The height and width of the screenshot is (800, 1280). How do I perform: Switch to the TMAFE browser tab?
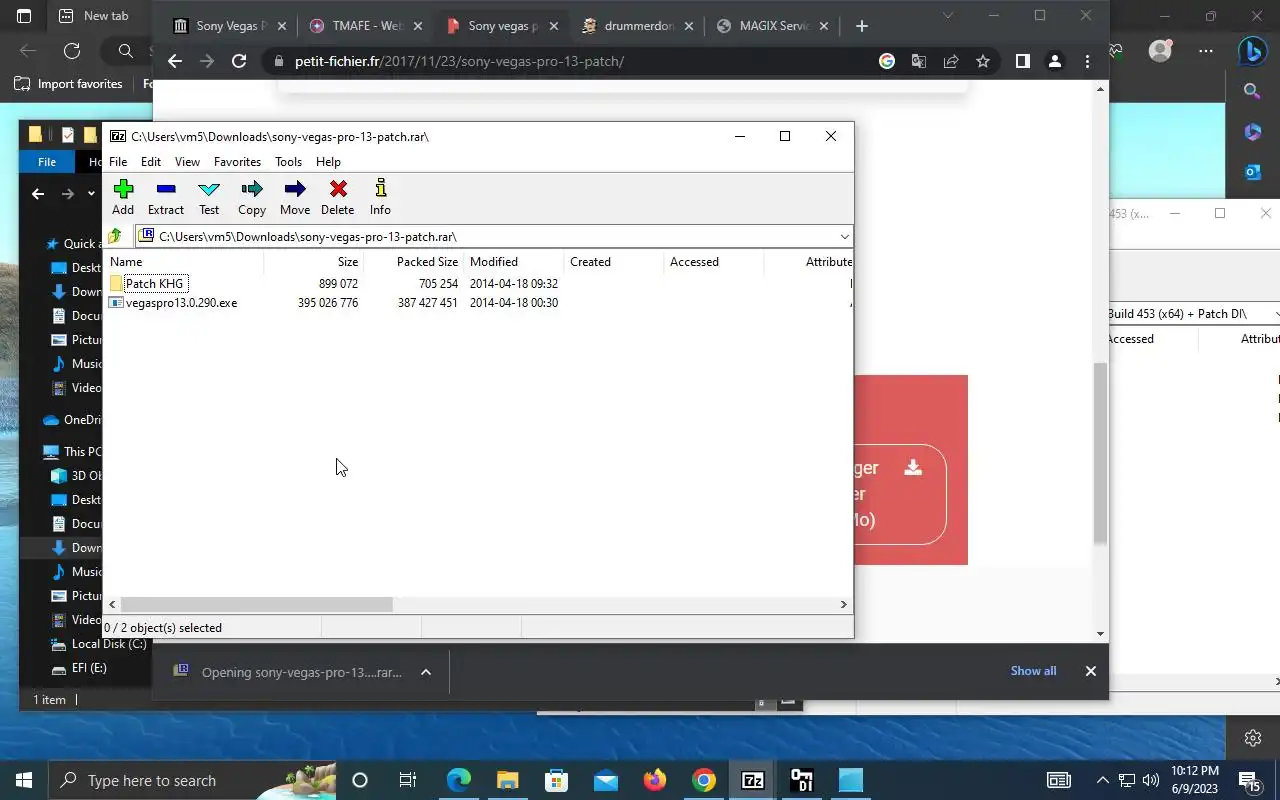pyautogui.click(x=366, y=26)
